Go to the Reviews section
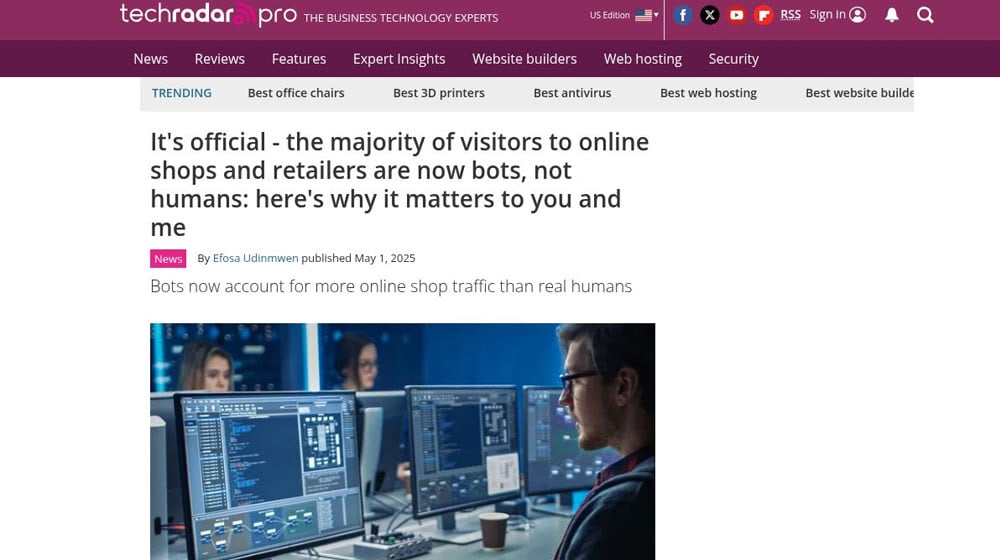 (x=219, y=59)
